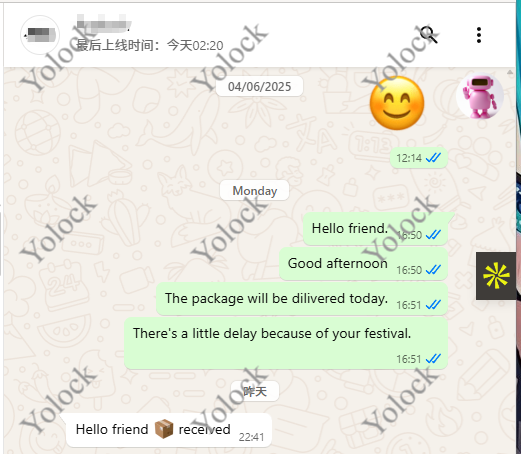Image resolution: width=521 pixels, height=454 pixels.
Task: Select 'The package will be dilivered today' bubble
Action: 302,299
